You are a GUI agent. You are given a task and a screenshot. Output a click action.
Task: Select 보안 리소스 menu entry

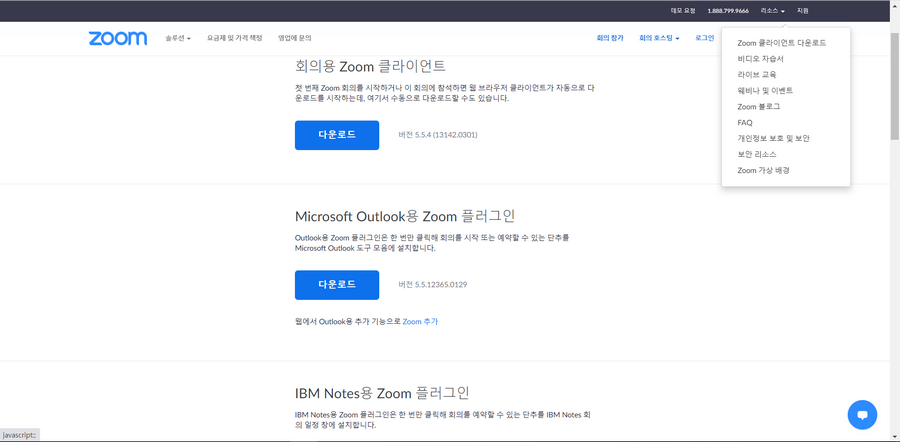(757, 154)
